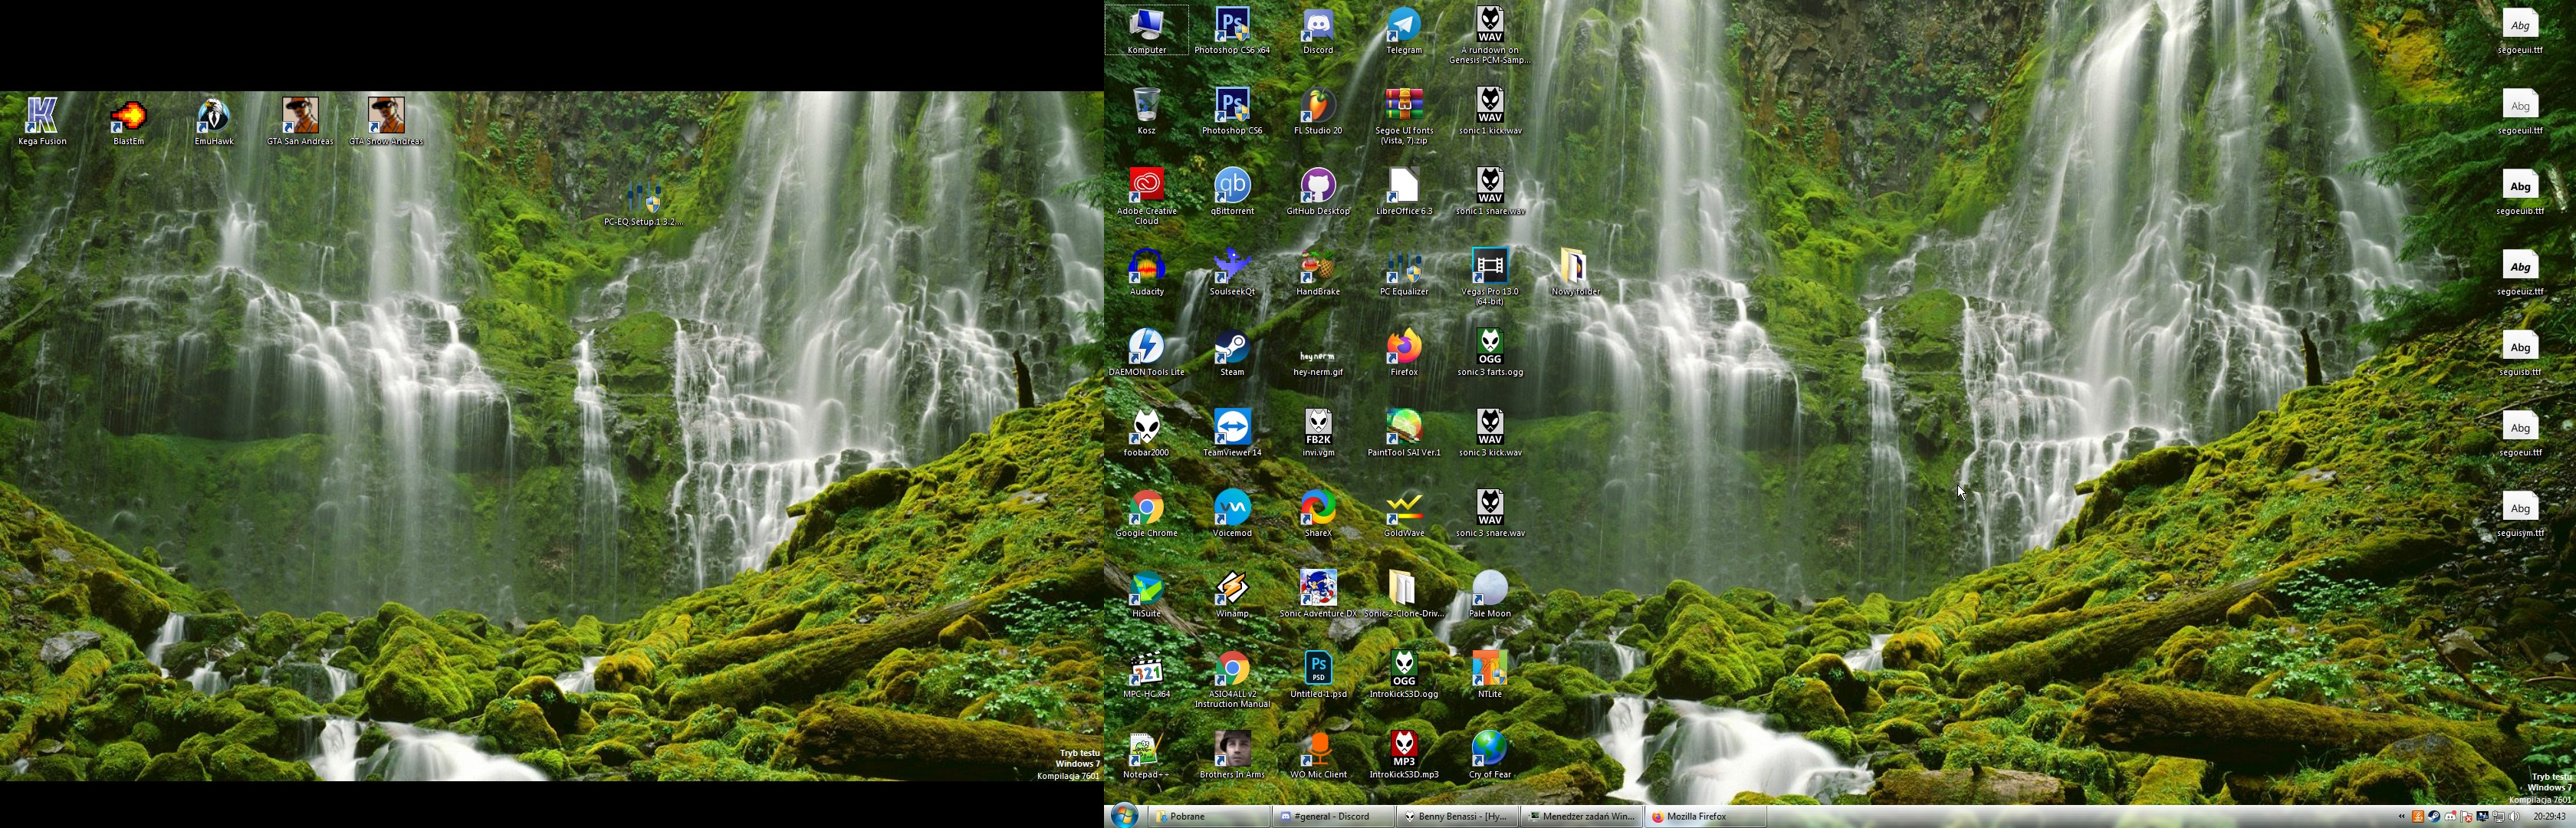The width and height of the screenshot is (2576, 828).
Task: Open MPC-HC x64 shortcut
Action: pos(1147,675)
